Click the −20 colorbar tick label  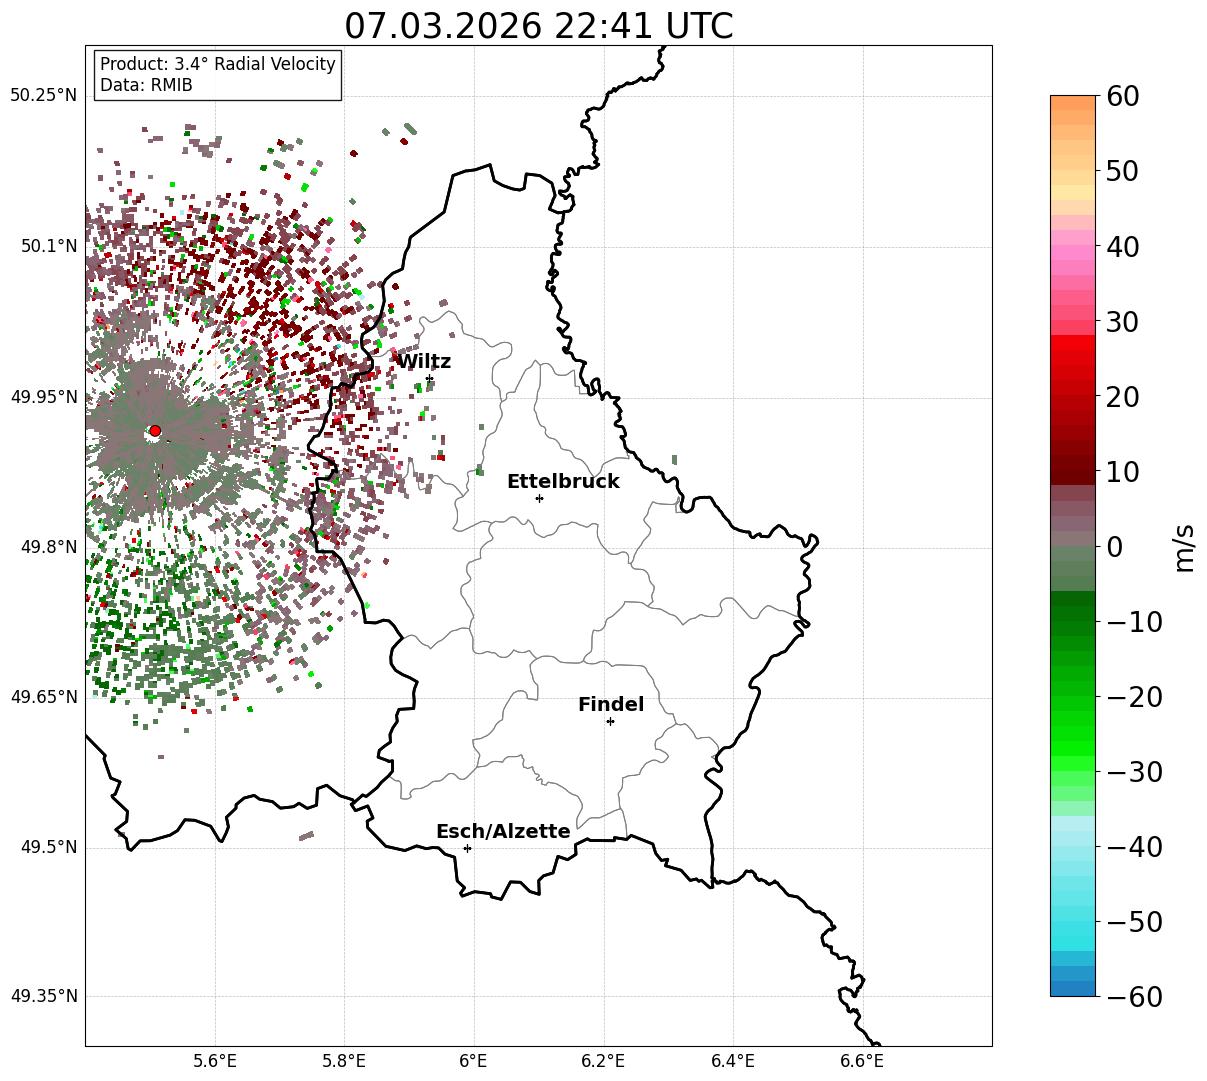pyautogui.click(x=1135, y=696)
